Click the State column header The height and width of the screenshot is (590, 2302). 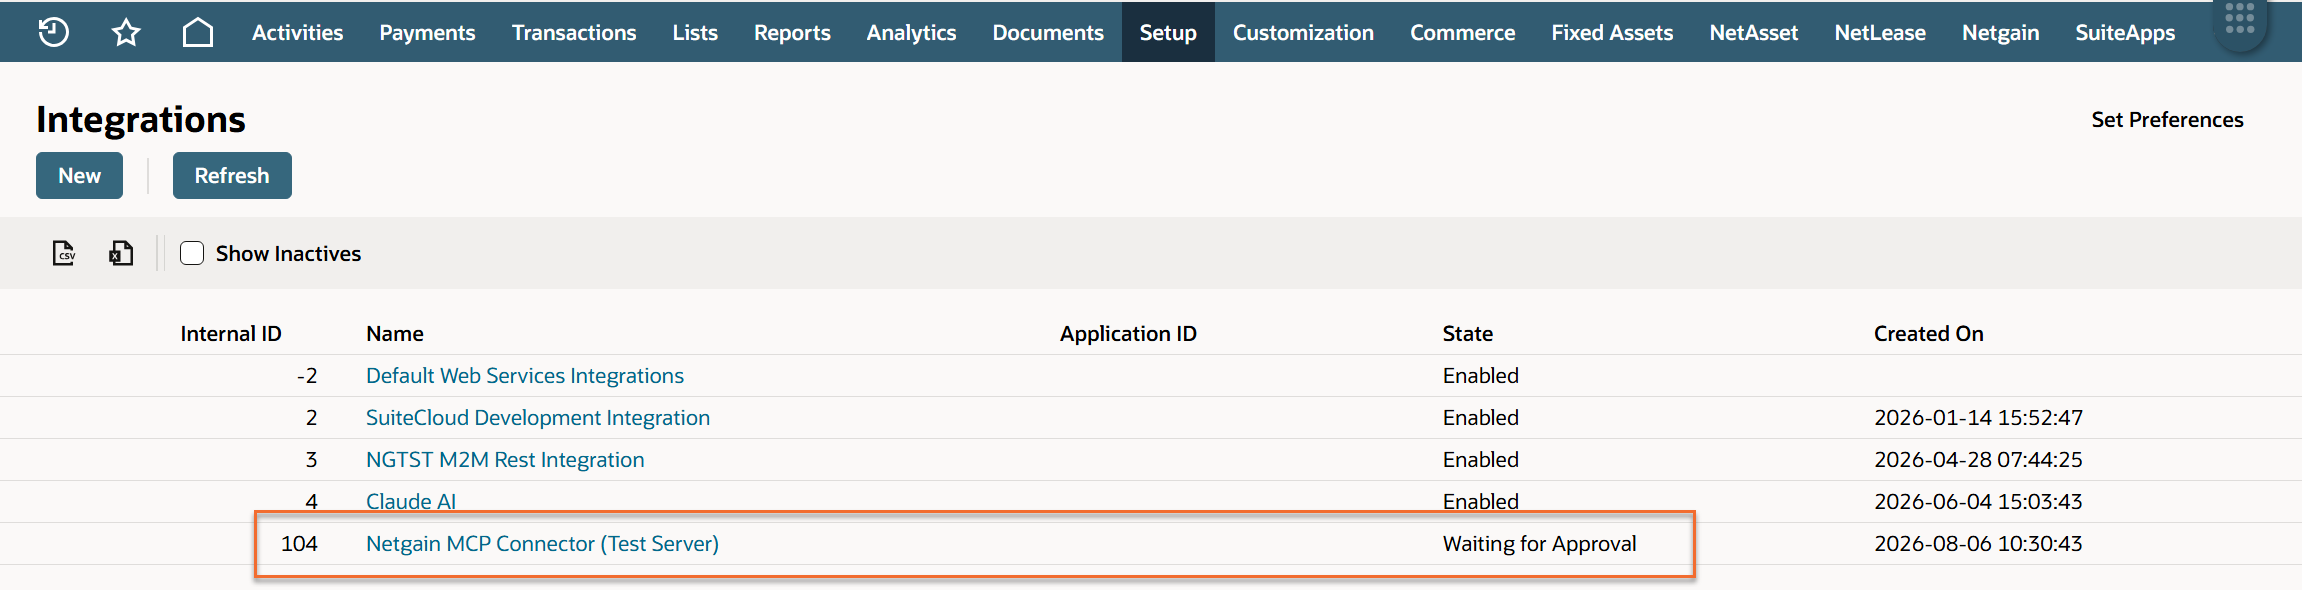coord(1467,333)
